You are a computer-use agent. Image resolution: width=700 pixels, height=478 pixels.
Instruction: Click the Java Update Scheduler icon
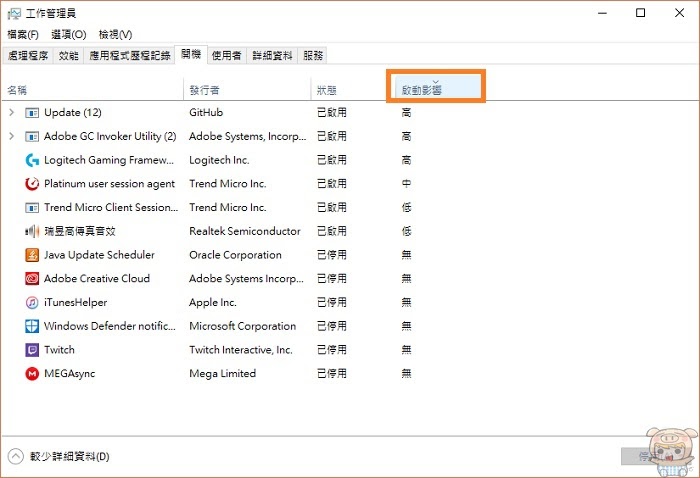click(x=32, y=255)
